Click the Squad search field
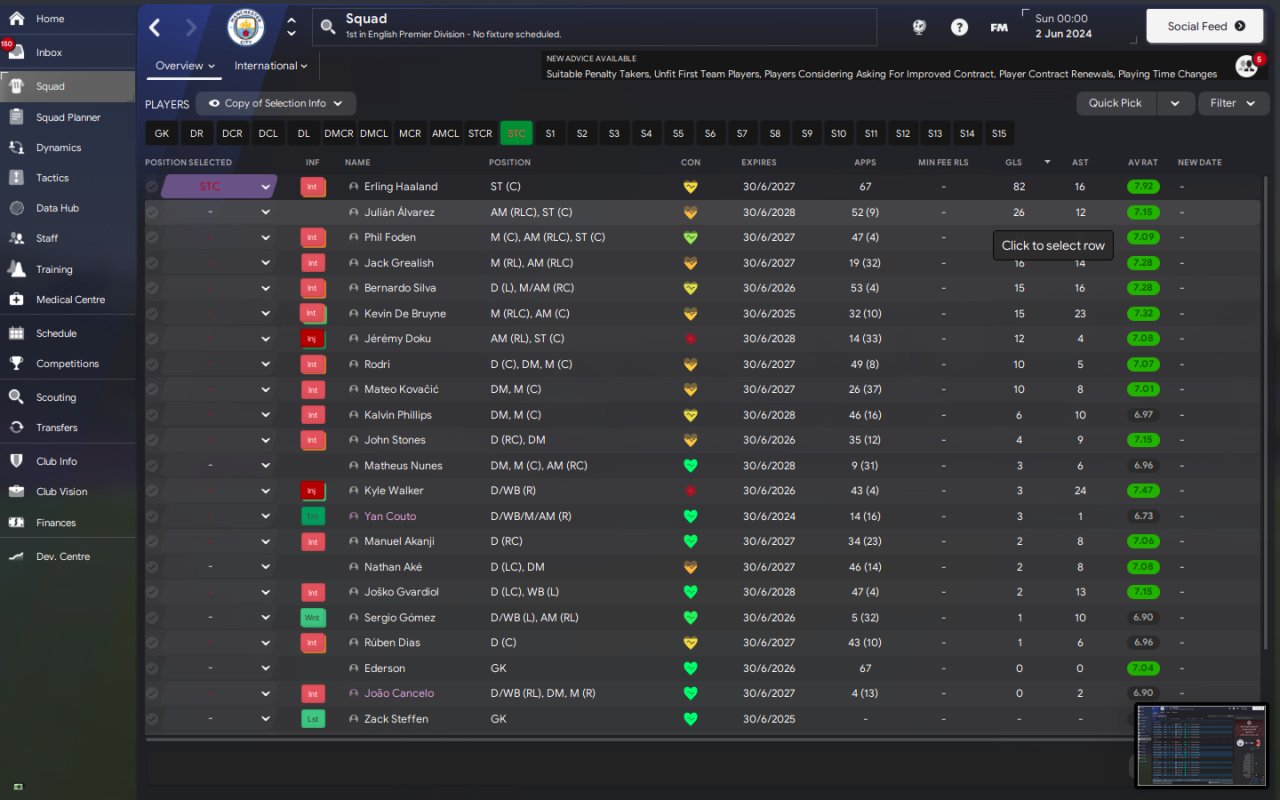Image resolution: width=1280 pixels, height=800 pixels. click(x=594, y=27)
